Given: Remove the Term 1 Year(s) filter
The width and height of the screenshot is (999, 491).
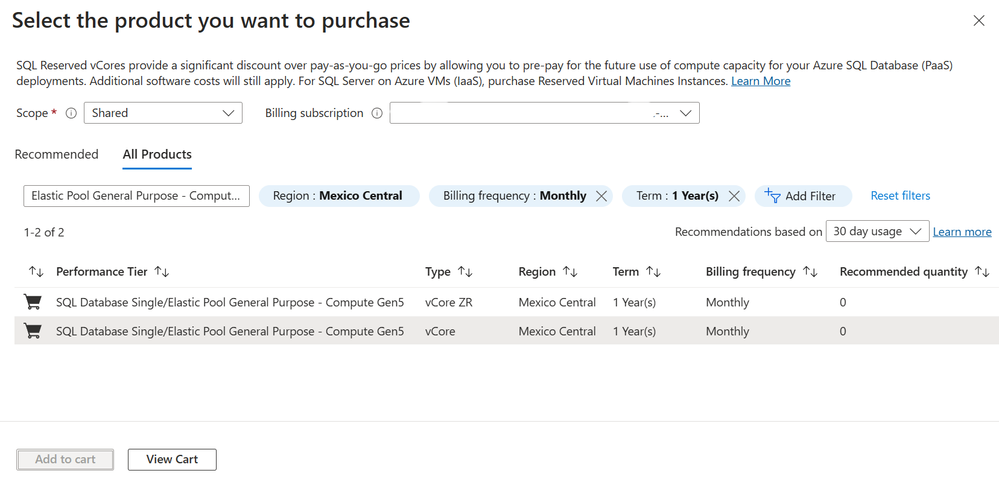Looking at the screenshot, I should click(x=734, y=196).
